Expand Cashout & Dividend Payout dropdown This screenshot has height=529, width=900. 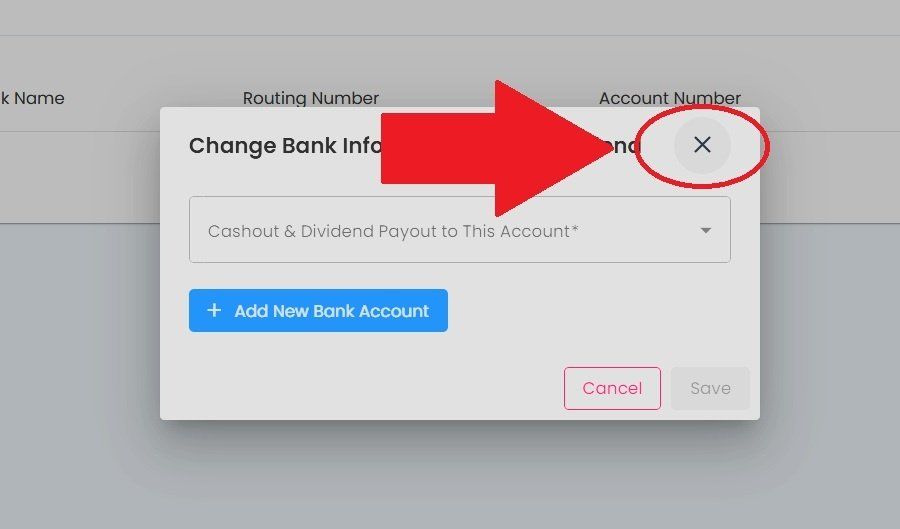460,230
